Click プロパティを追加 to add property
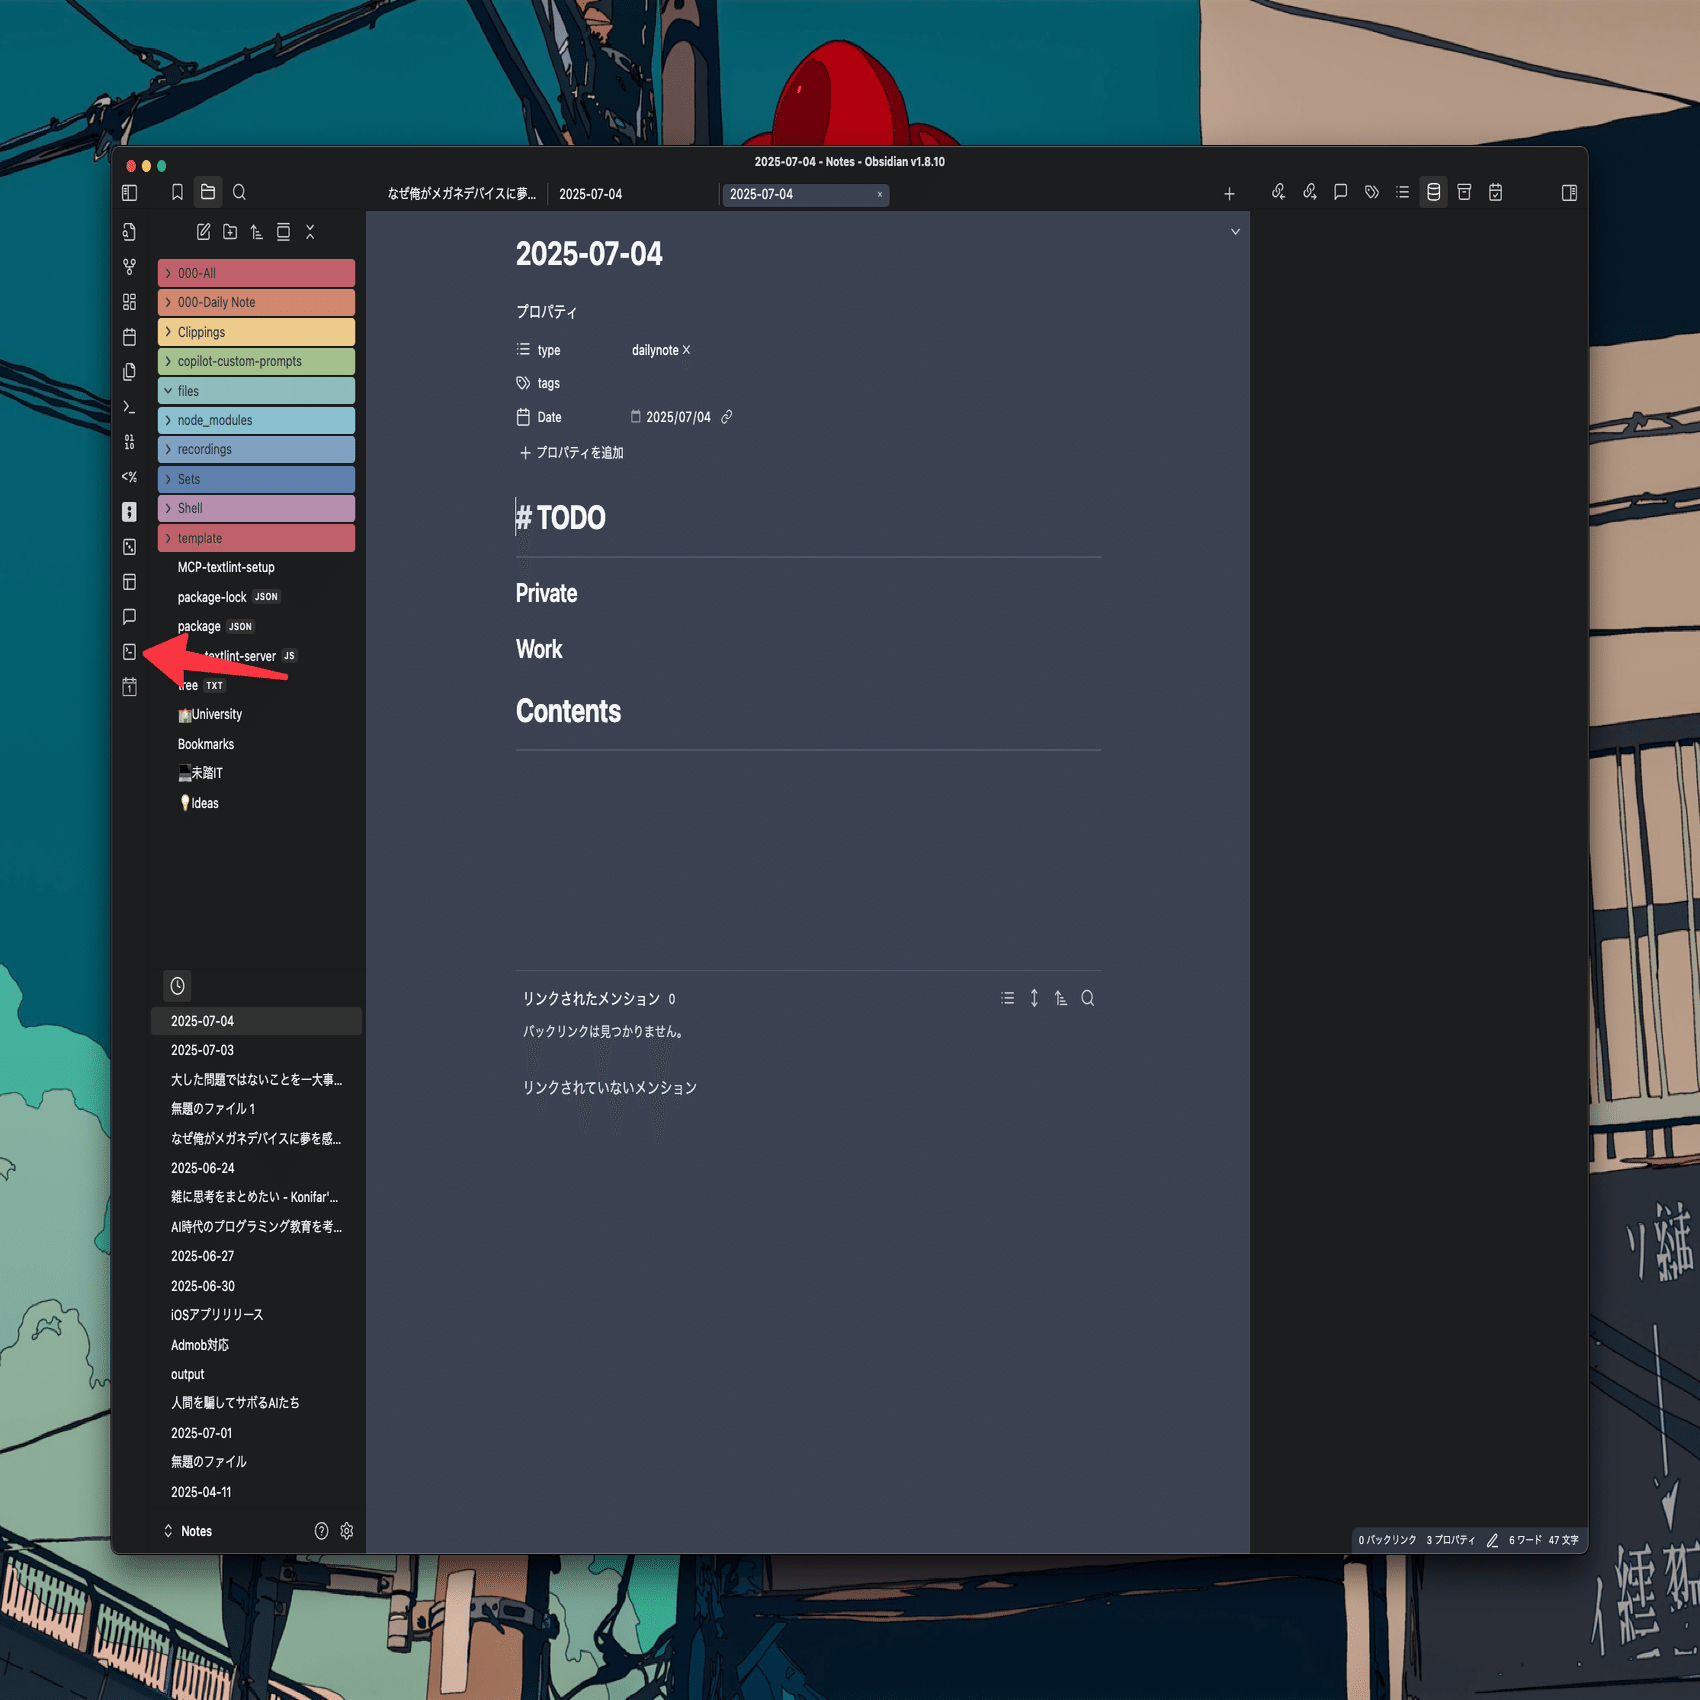Image resolution: width=1700 pixels, height=1700 pixels. tap(571, 453)
